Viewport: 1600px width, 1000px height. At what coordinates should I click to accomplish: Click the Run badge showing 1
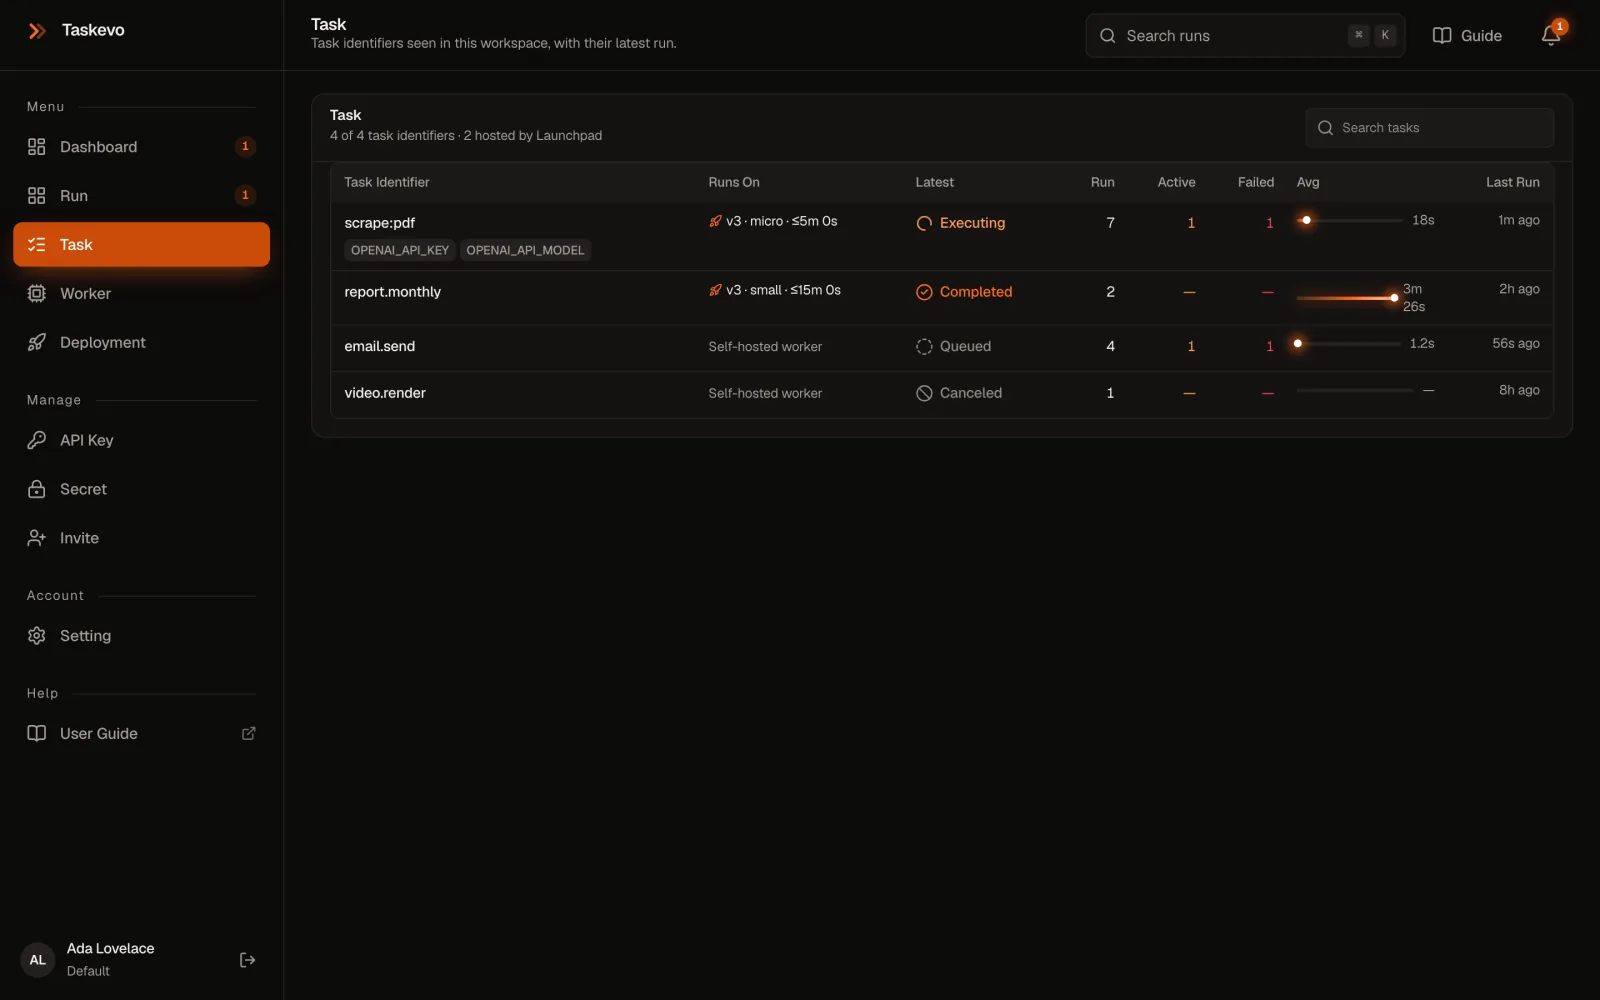coord(245,196)
